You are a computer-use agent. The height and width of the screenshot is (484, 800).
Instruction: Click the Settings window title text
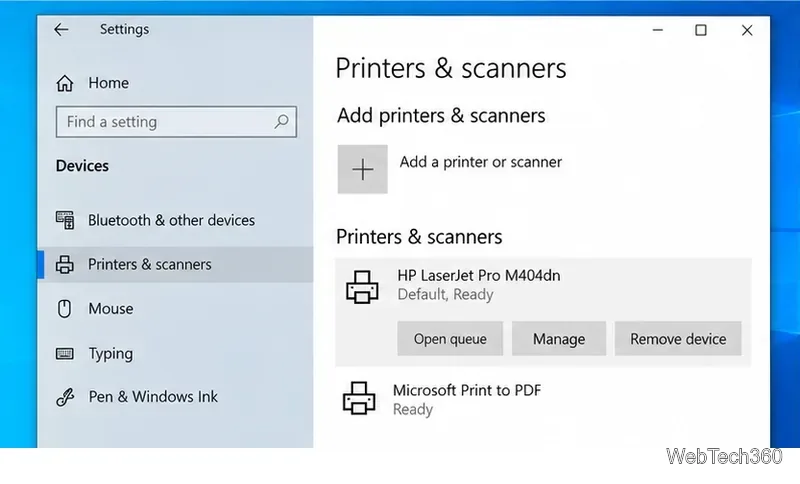click(x=124, y=30)
